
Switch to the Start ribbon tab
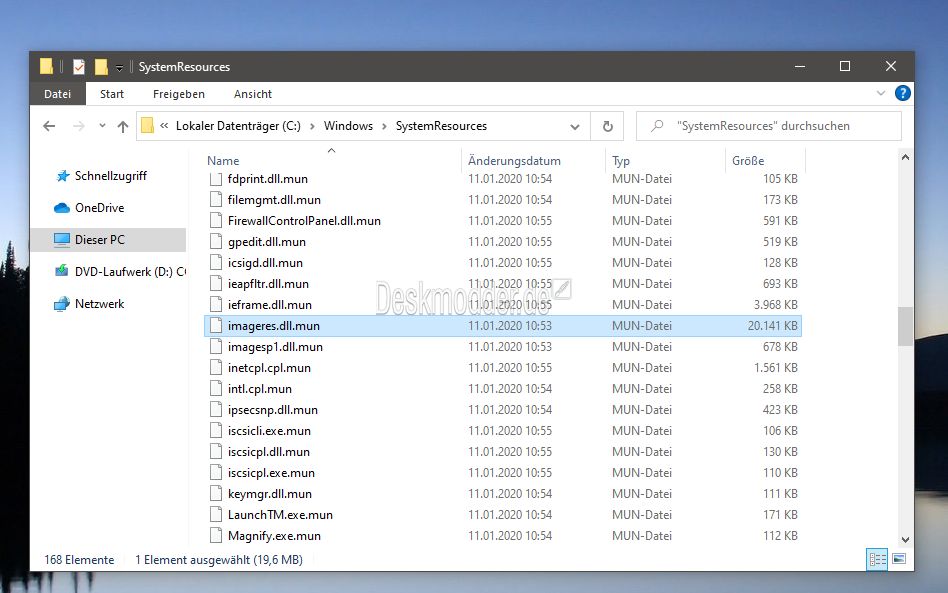tap(112, 94)
